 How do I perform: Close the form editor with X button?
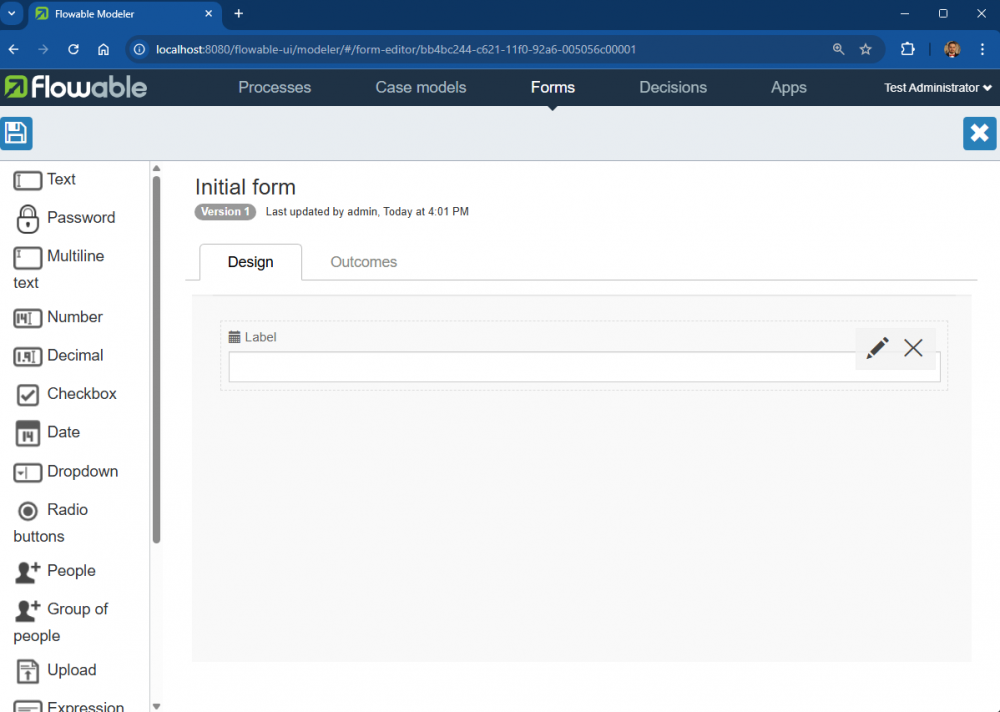(x=979, y=133)
